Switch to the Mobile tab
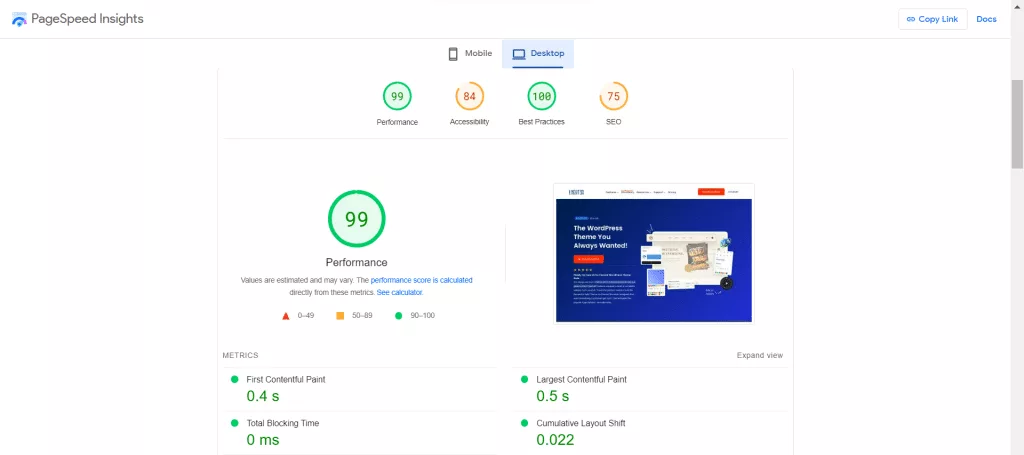 [470, 54]
